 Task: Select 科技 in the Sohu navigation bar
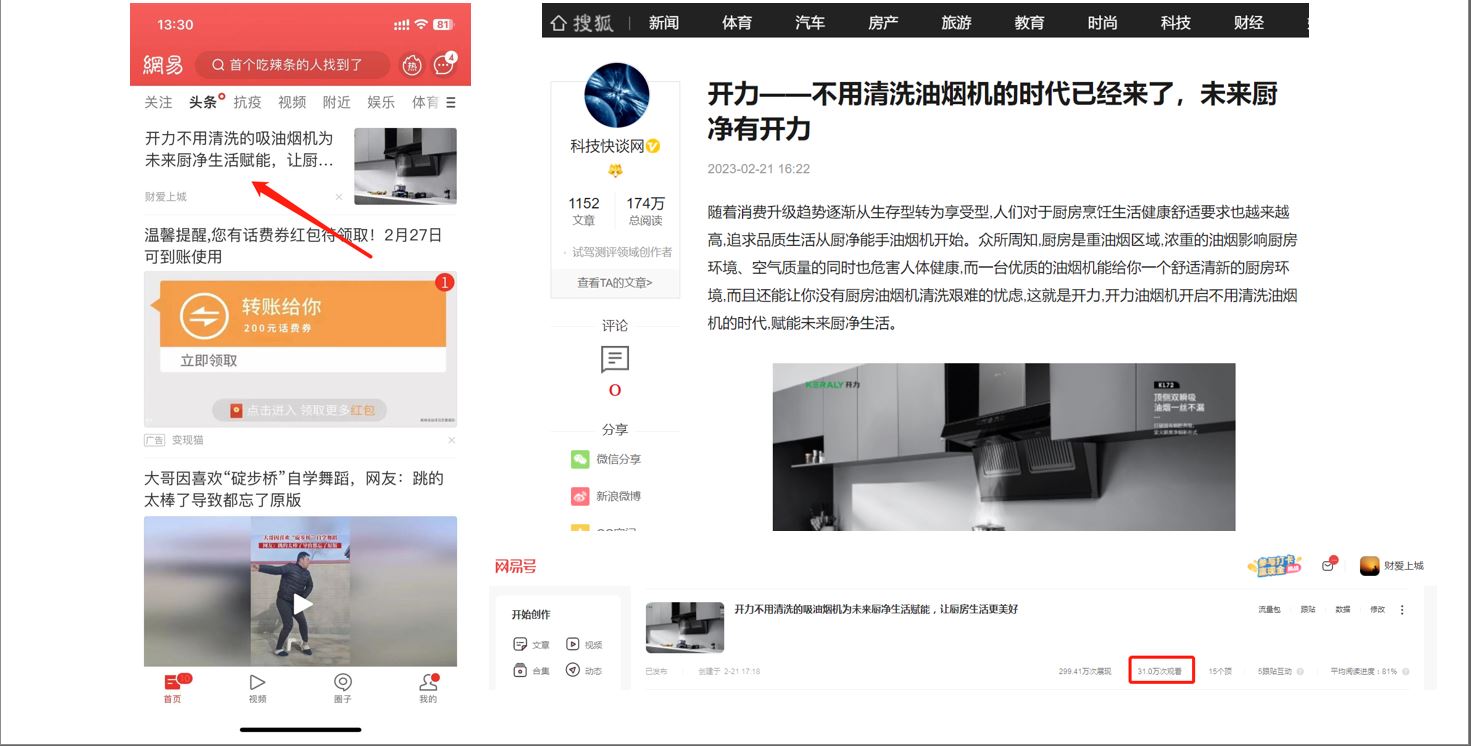(x=1175, y=22)
